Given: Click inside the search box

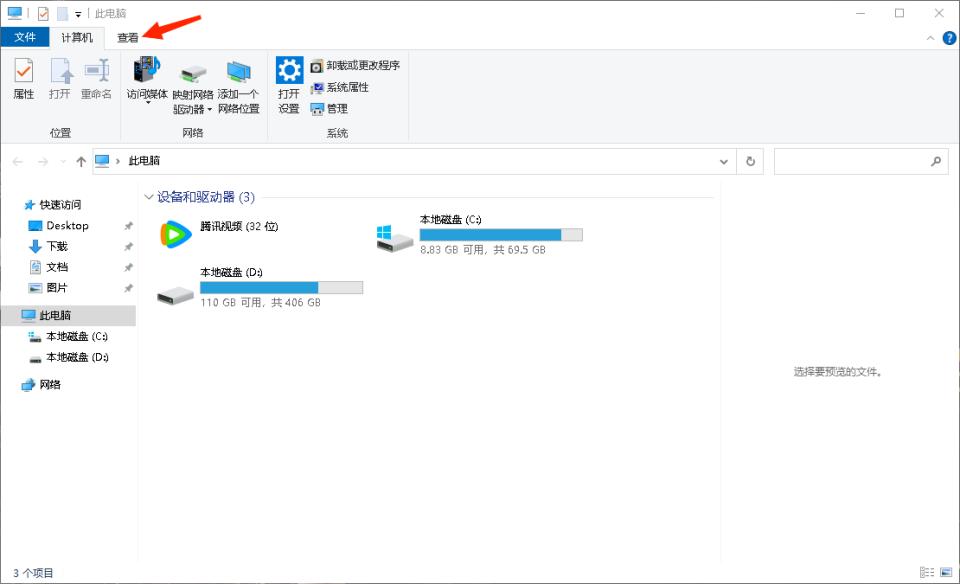Looking at the screenshot, I should [860, 161].
